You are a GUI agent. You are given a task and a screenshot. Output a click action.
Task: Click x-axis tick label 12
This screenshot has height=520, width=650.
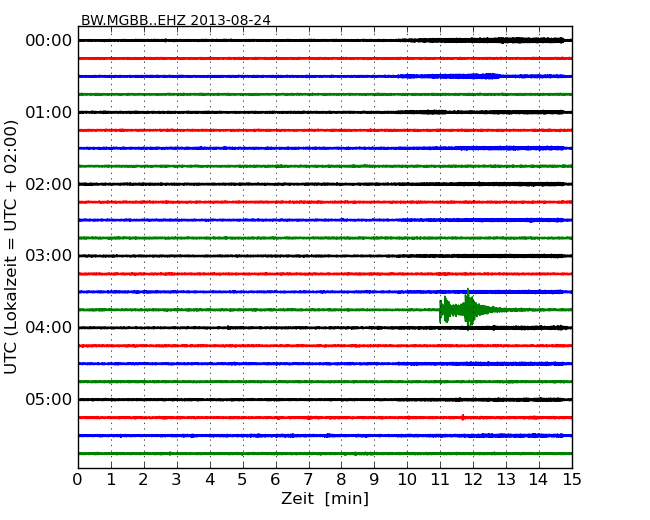click(x=473, y=480)
